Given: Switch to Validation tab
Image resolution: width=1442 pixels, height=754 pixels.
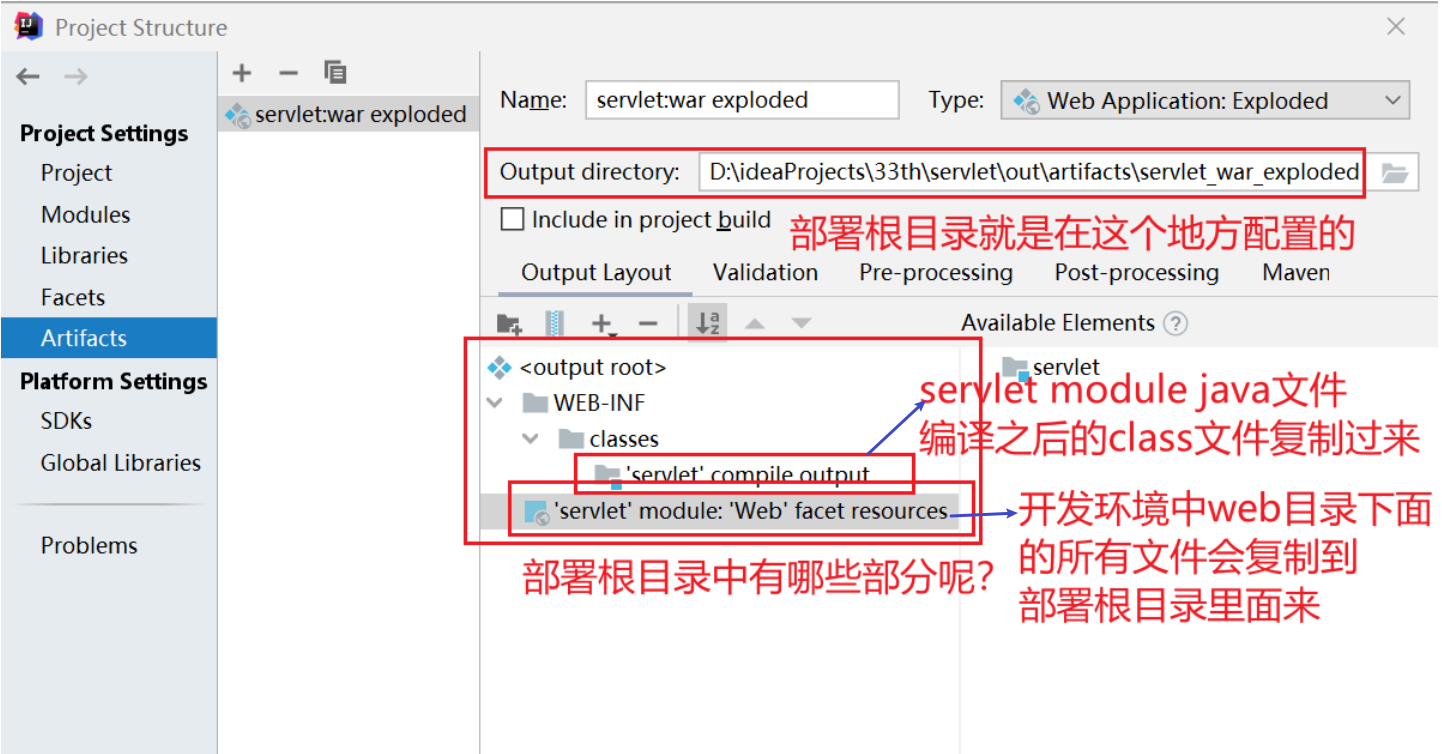Looking at the screenshot, I should (765, 273).
